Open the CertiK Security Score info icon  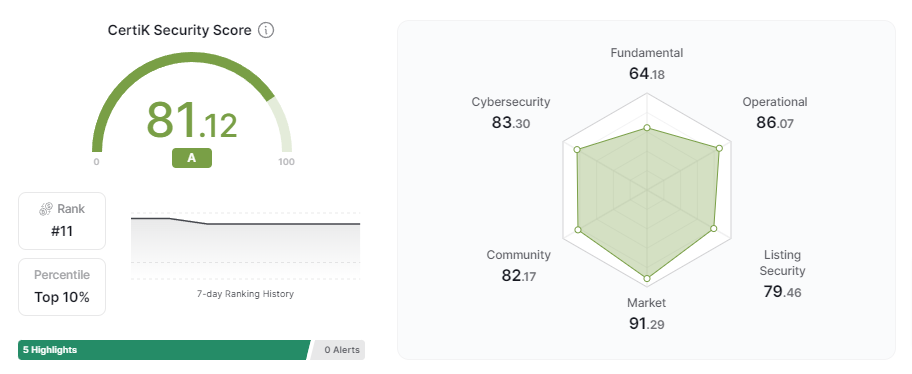[266, 30]
